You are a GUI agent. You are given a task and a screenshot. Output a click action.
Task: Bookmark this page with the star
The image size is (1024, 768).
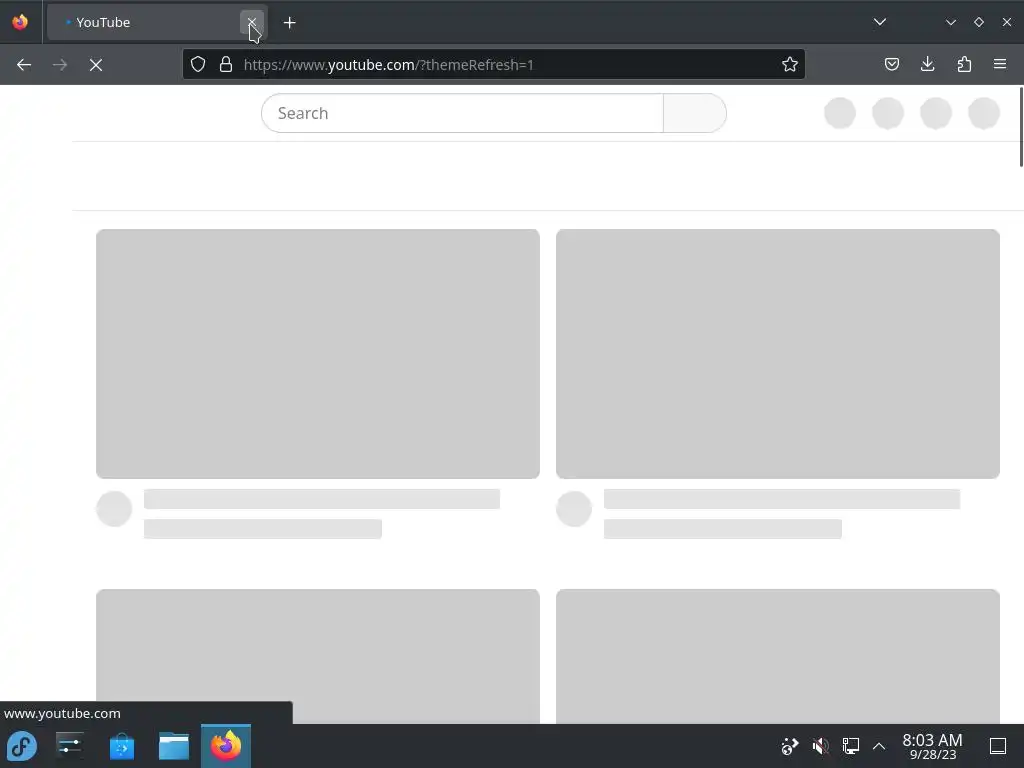click(790, 64)
